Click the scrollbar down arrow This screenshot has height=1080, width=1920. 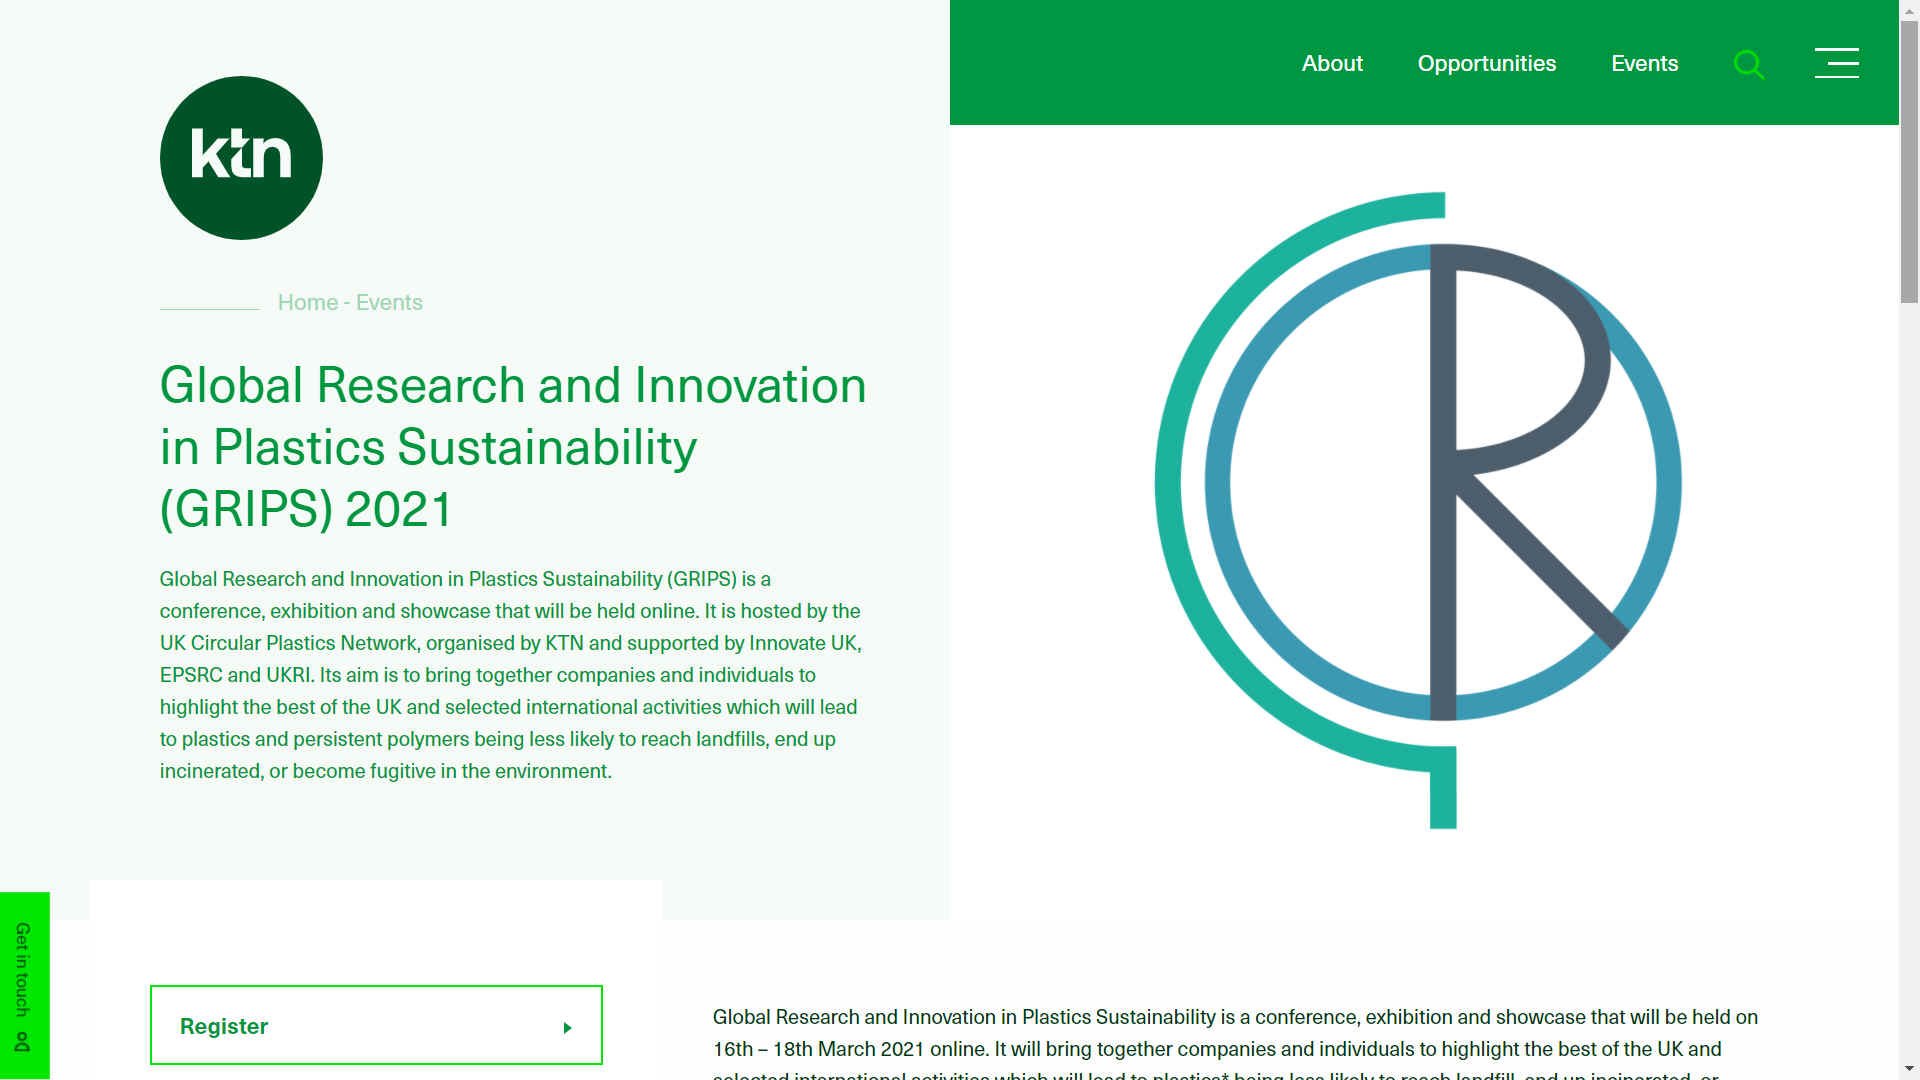point(1909,1070)
